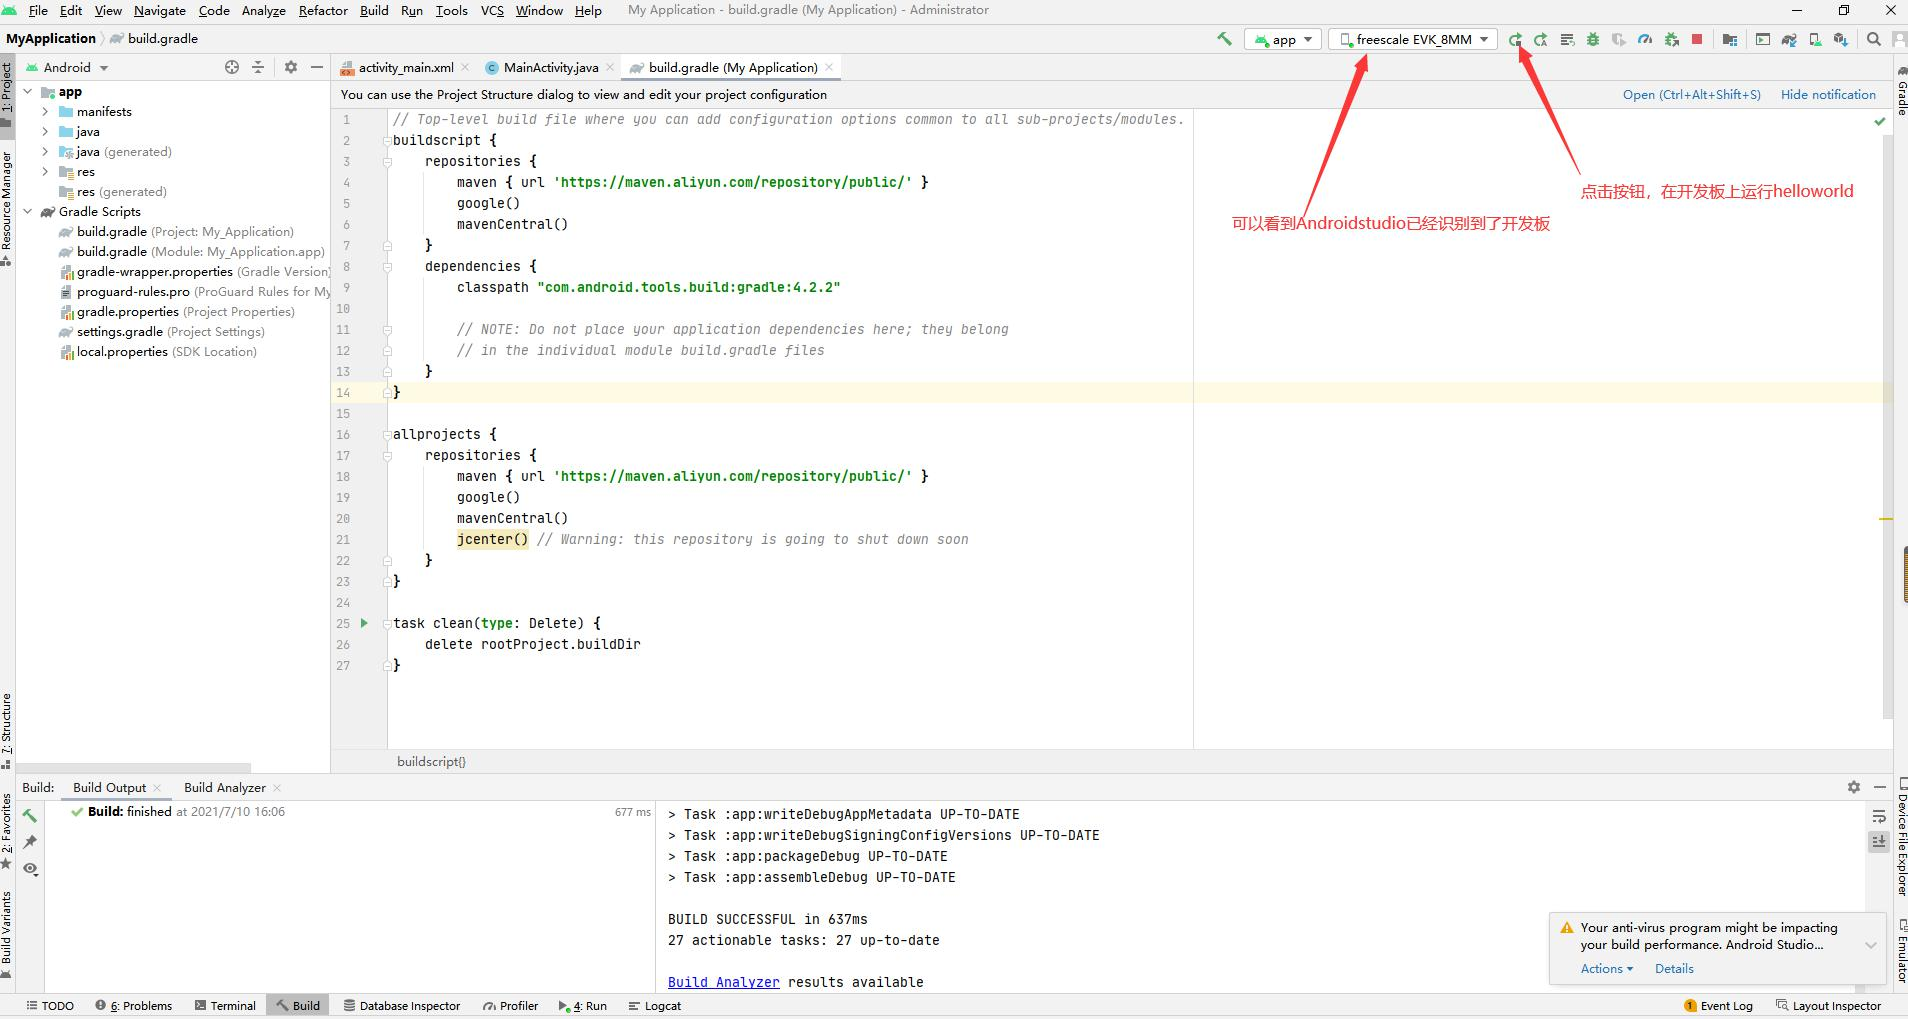Switch to the MainActivity.java tab
The image size is (1908, 1019).
pyautogui.click(x=550, y=67)
